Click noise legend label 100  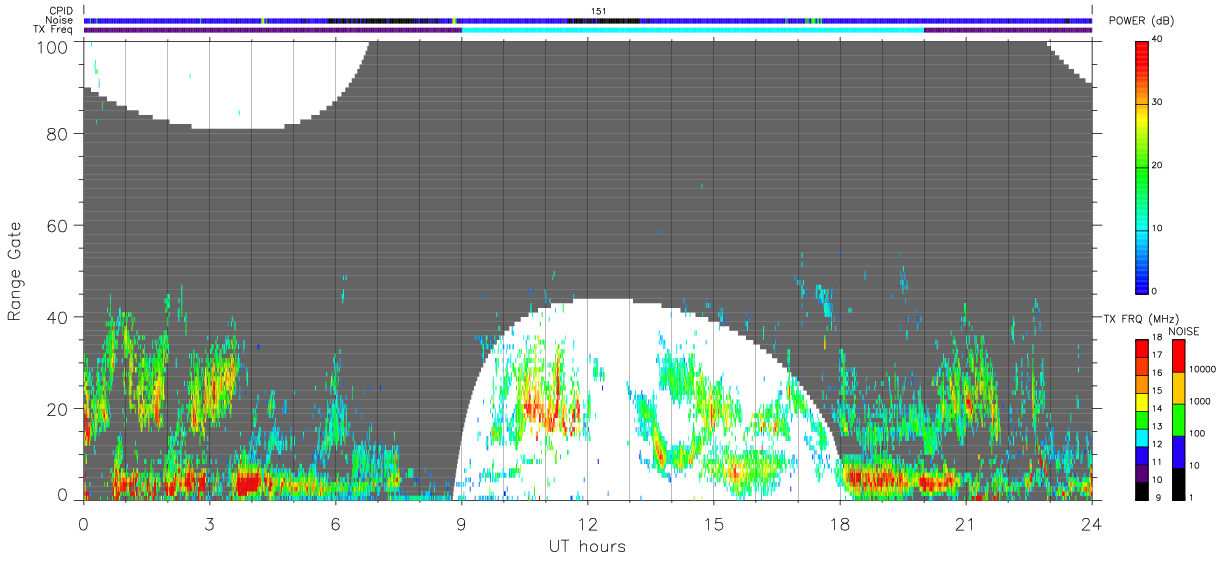pyautogui.click(x=1200, y=433)
